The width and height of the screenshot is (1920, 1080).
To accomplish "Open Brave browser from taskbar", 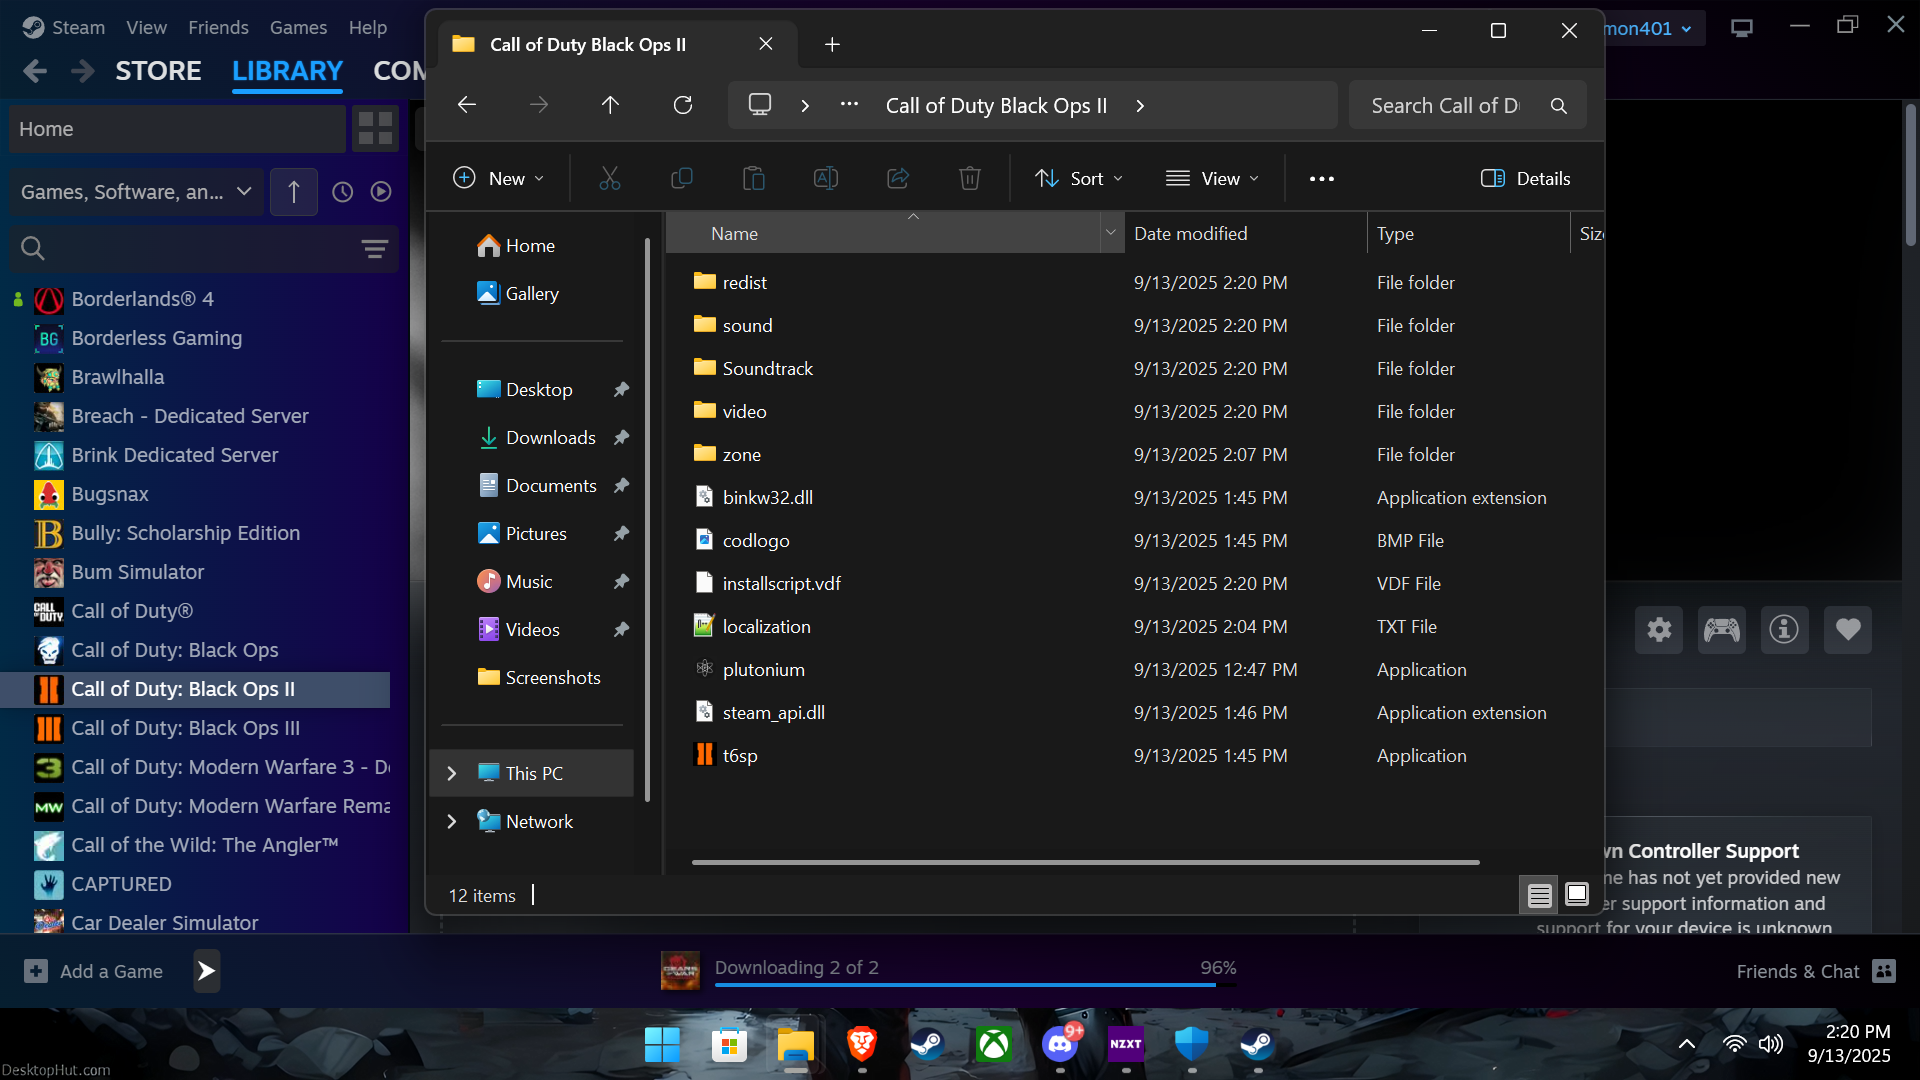I will (862, 1045).
